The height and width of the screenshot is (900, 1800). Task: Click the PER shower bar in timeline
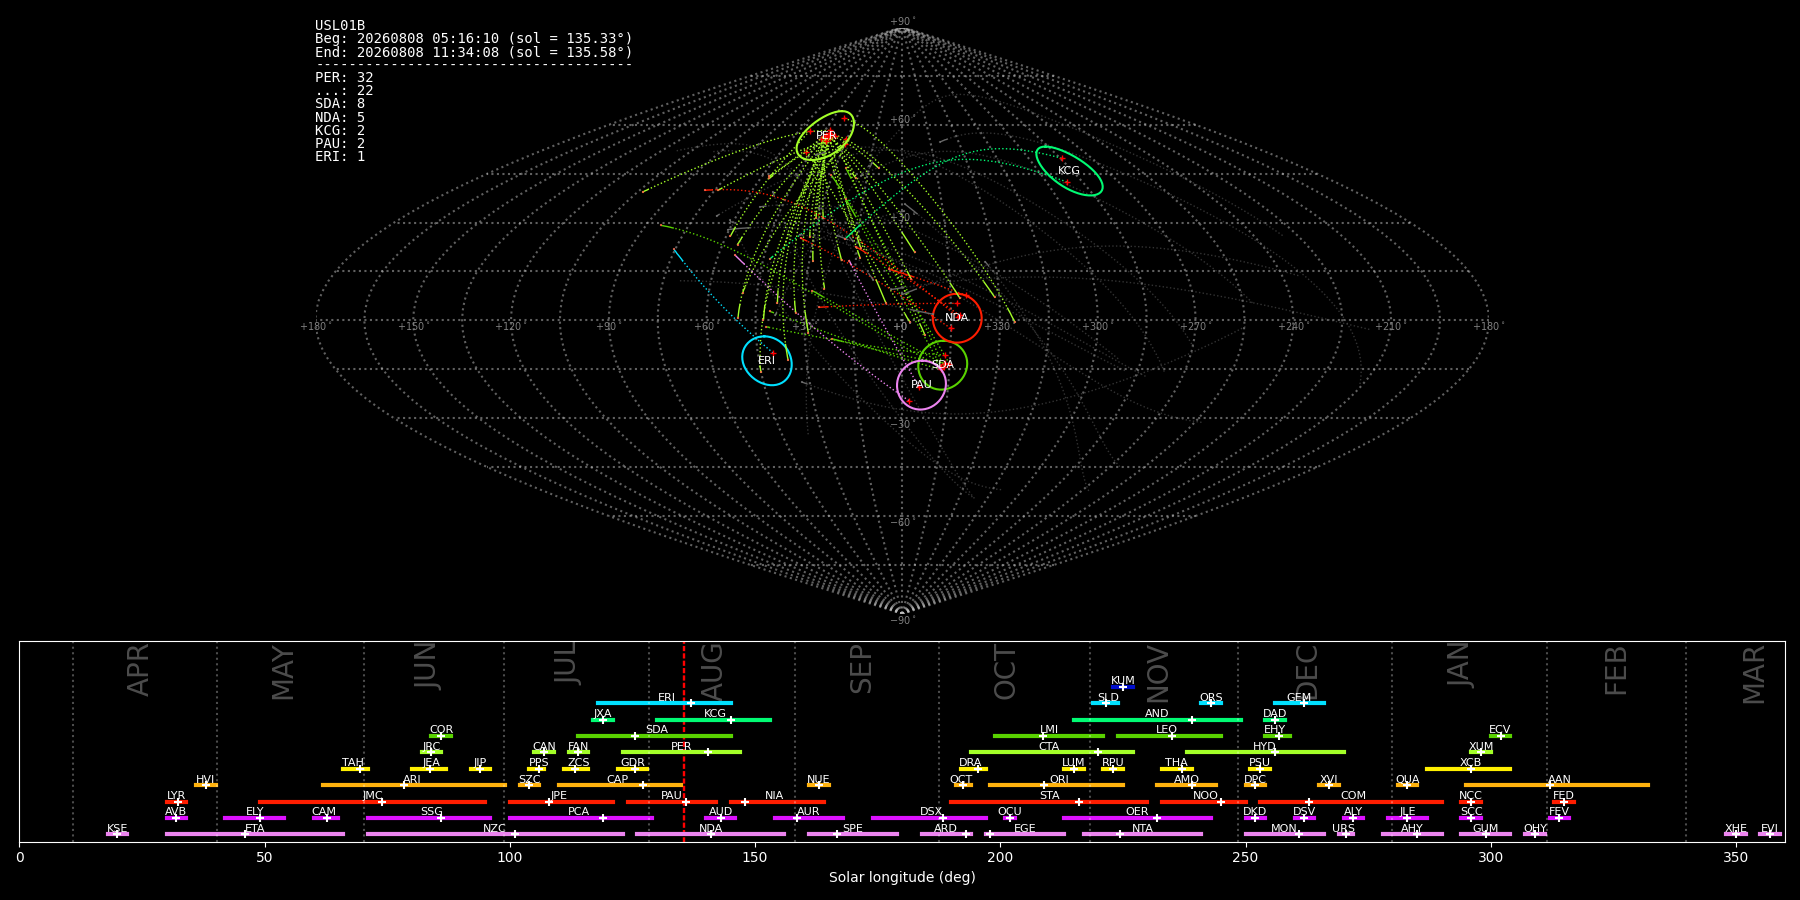[x=681, y=752]
